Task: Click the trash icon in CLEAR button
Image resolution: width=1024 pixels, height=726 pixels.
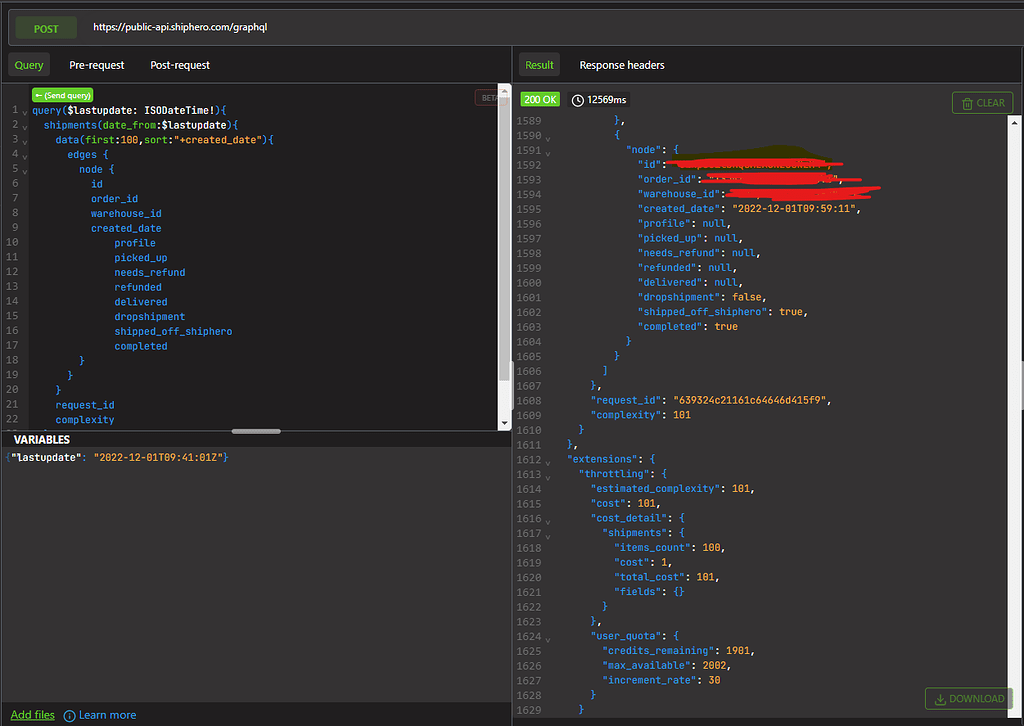Action: (x=967, y=103)
